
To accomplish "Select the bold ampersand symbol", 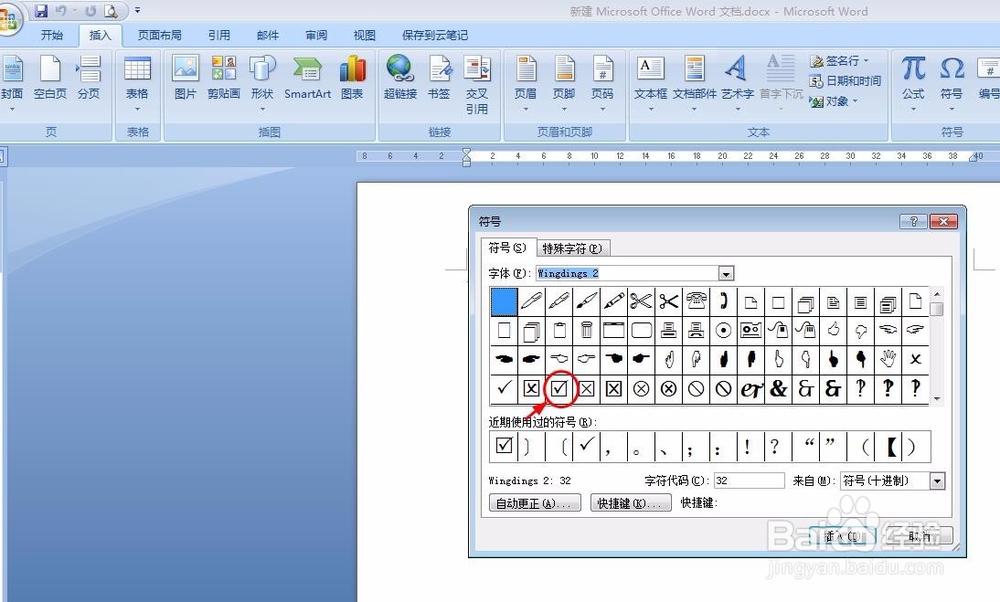I will pyautogui.click(x=778, y=388).
